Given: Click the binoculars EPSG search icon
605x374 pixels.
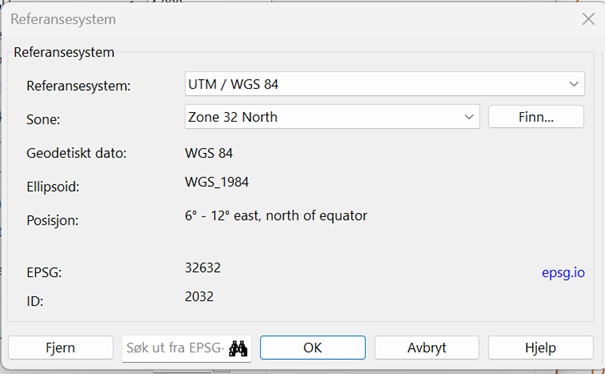Looking at the screenshot, I should coord(238,349).
